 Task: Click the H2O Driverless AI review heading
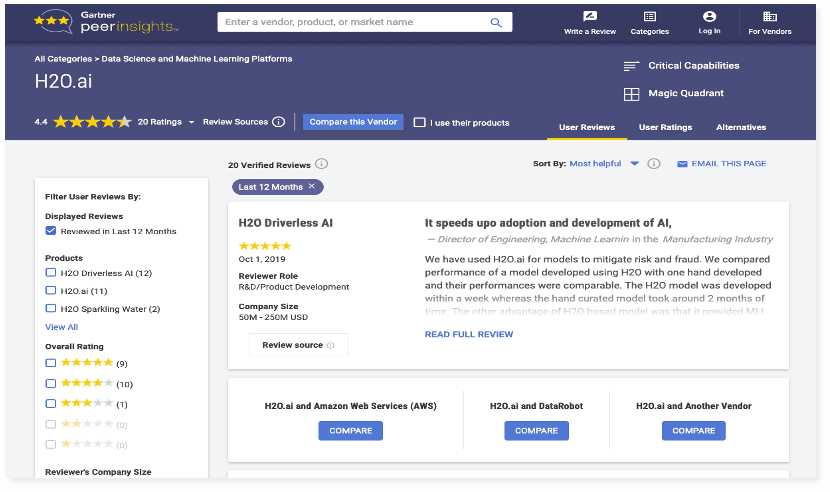tap(285, 223)
